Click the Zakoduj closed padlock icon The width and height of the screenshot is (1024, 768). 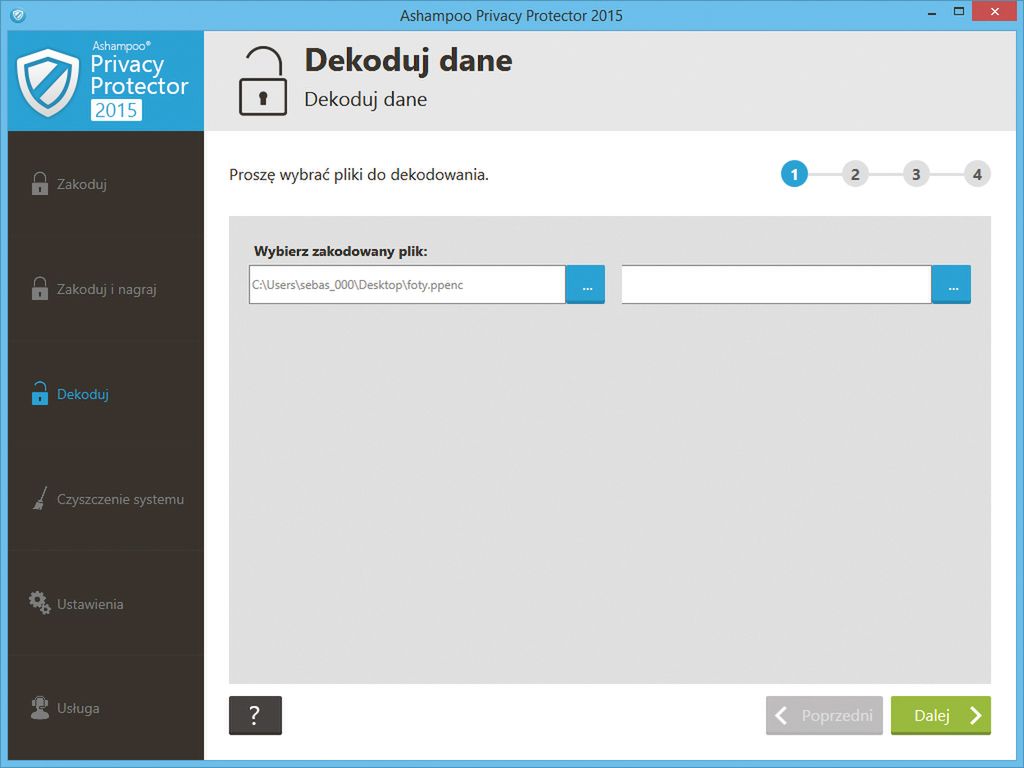(x=40, y=184)
